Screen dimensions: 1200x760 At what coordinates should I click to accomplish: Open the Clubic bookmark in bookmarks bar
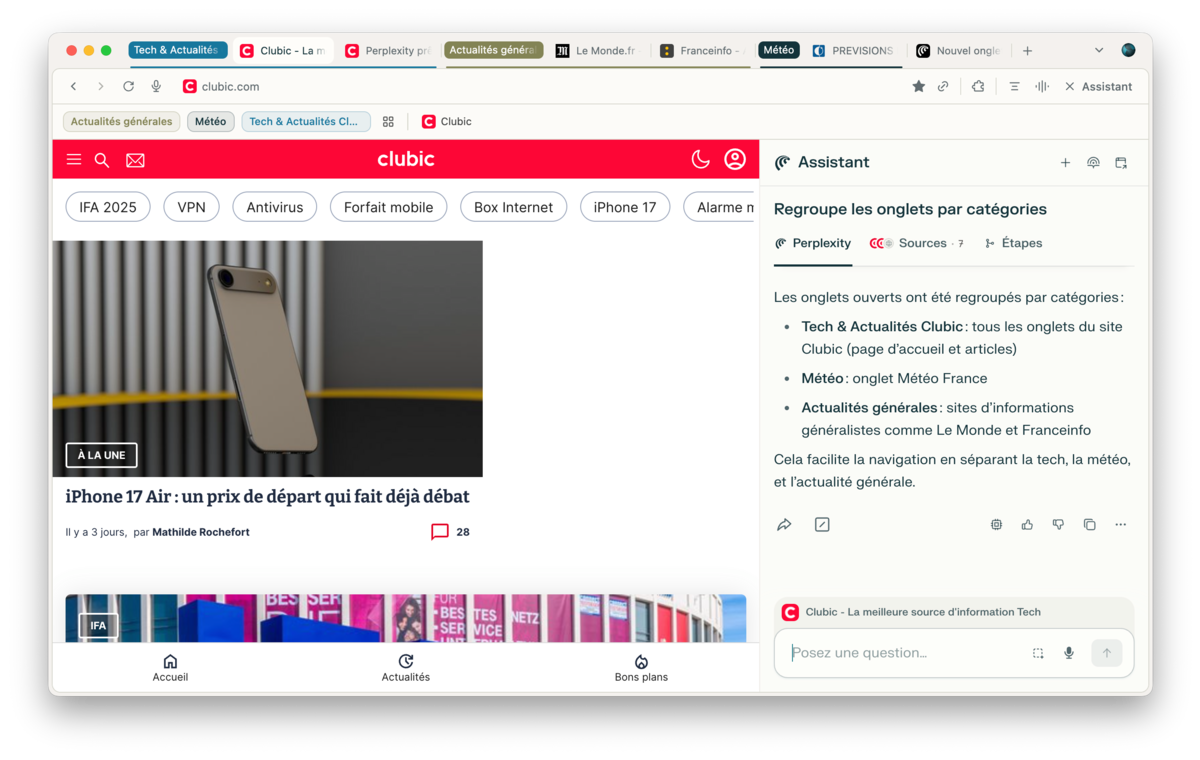[x=446, y=122]
